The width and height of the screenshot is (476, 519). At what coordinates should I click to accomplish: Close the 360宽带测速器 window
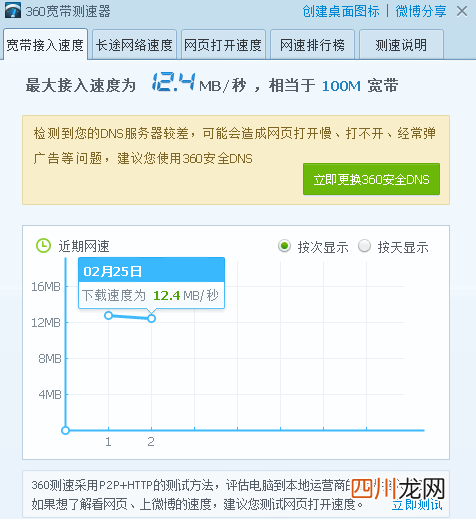(x=462, y=11)
